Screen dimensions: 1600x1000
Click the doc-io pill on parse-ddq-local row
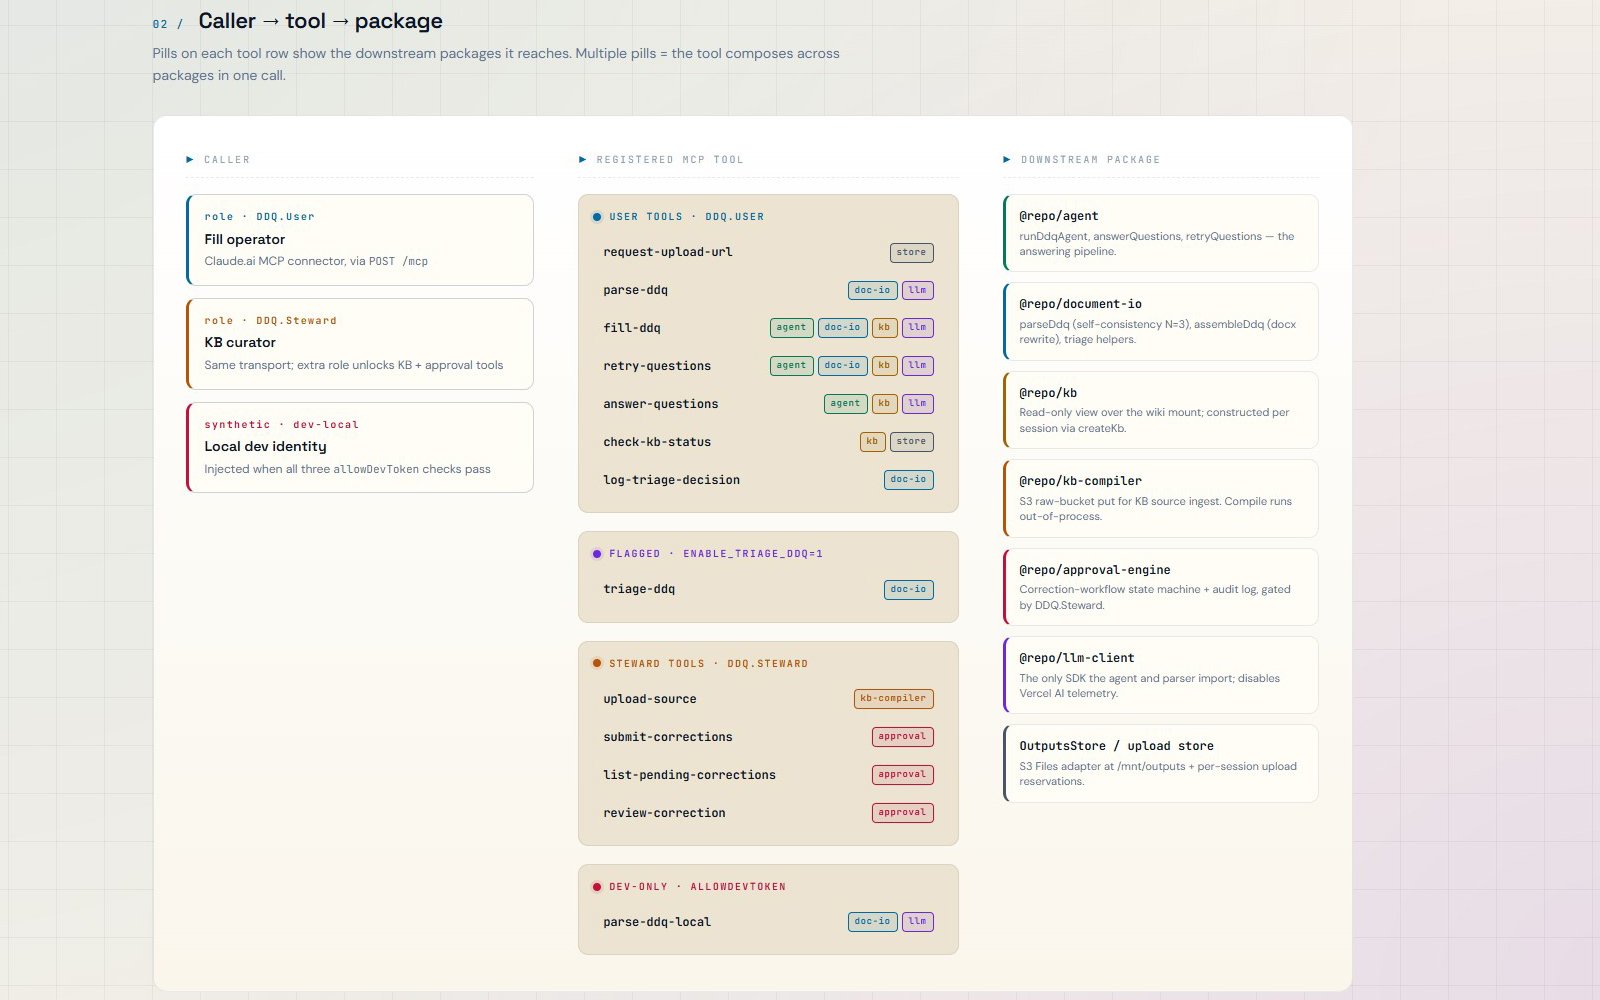872,922
